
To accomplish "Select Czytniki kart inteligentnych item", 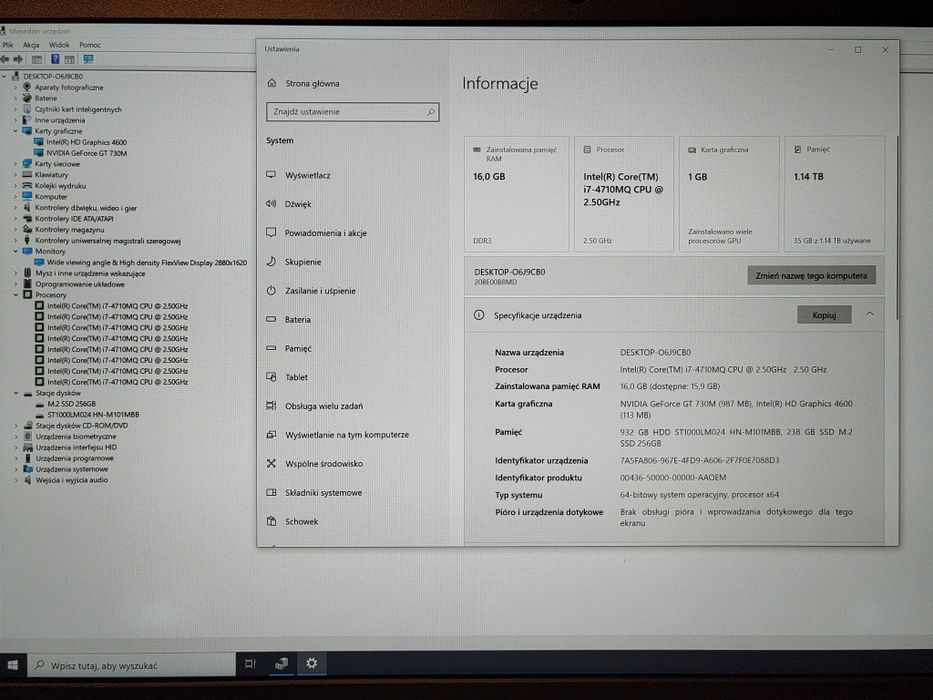I will (x=78, y=110).
